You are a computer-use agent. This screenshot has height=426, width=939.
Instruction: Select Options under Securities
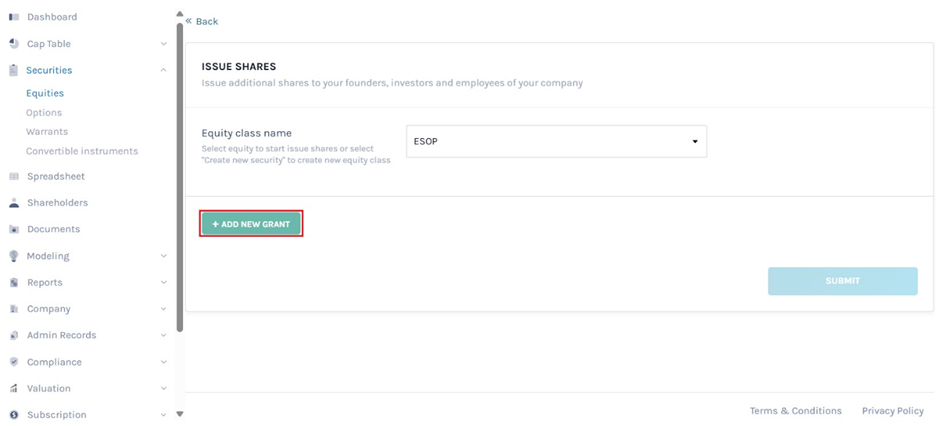point(44,113)
